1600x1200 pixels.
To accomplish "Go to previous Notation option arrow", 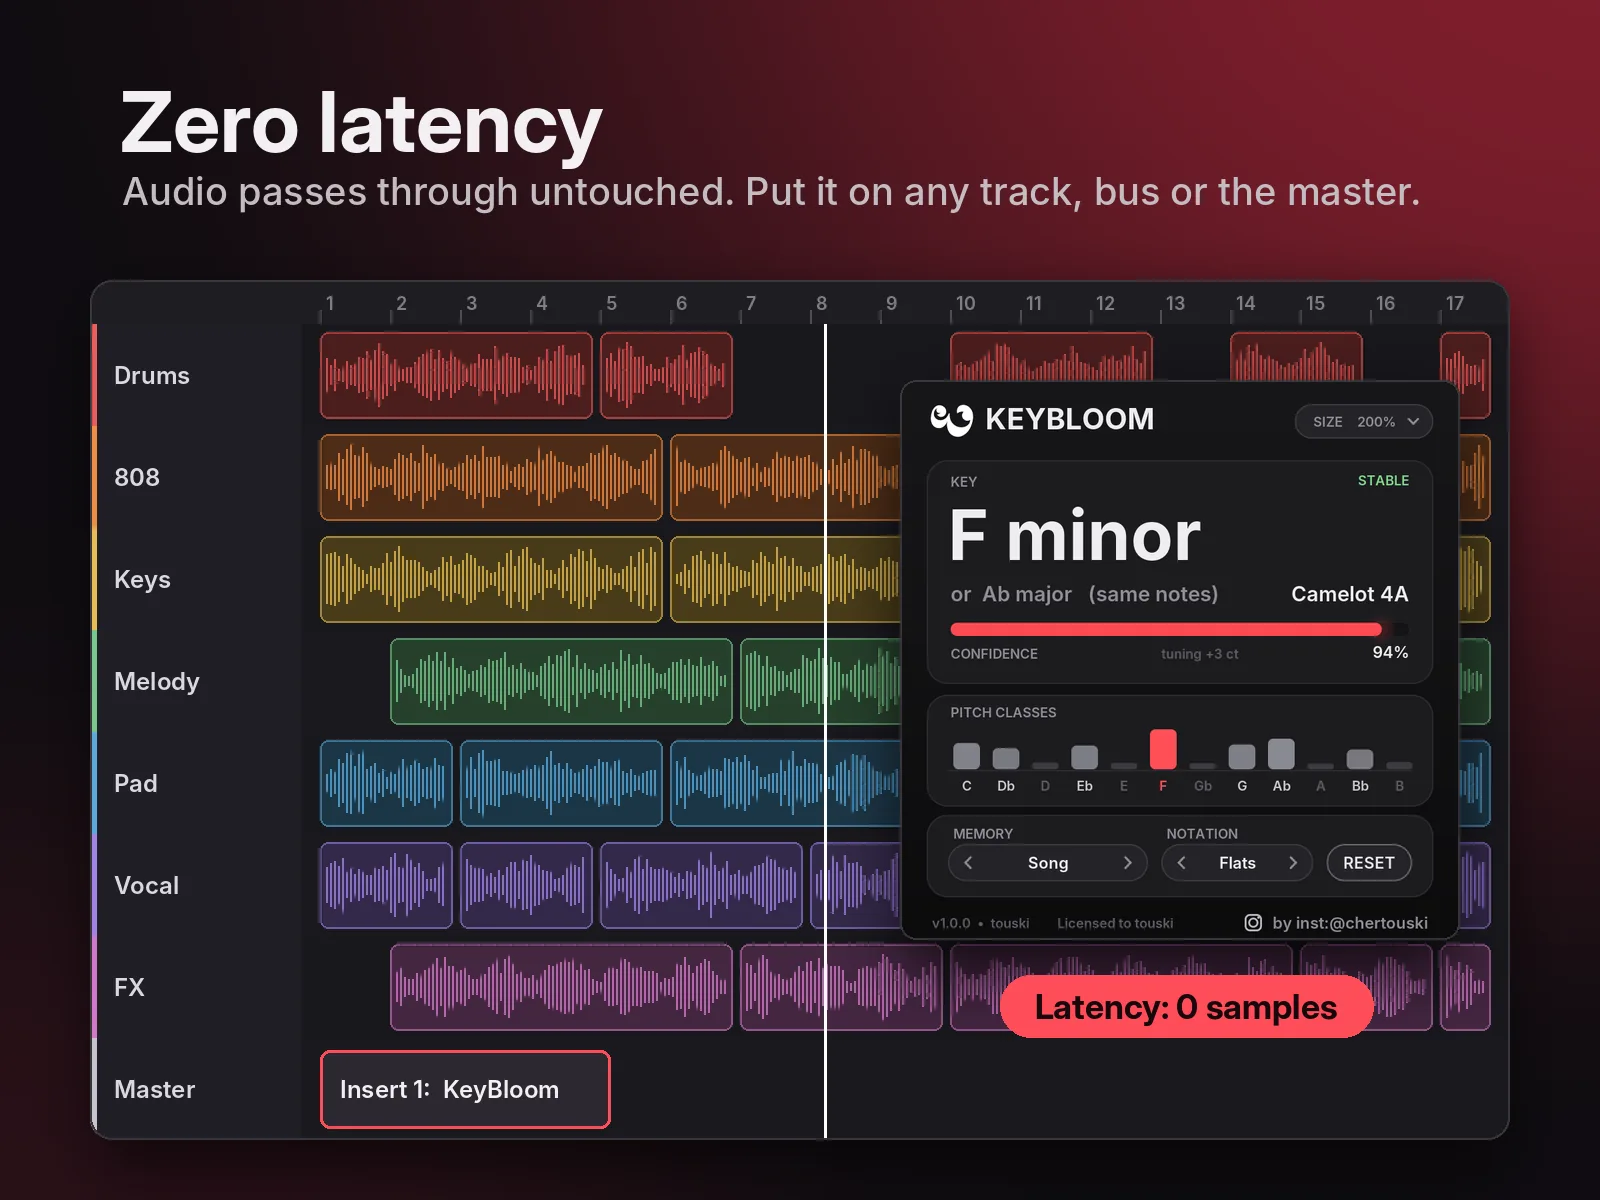I will coord(1181,862).
